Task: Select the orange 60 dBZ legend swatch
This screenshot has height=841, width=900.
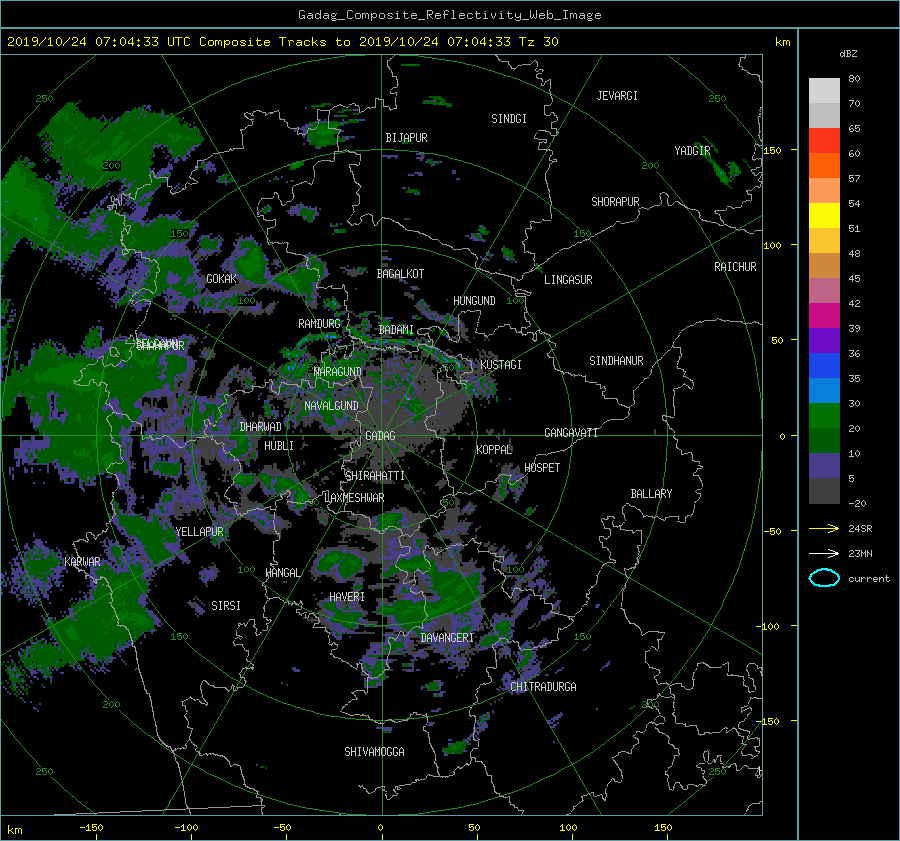Action: 824,165
